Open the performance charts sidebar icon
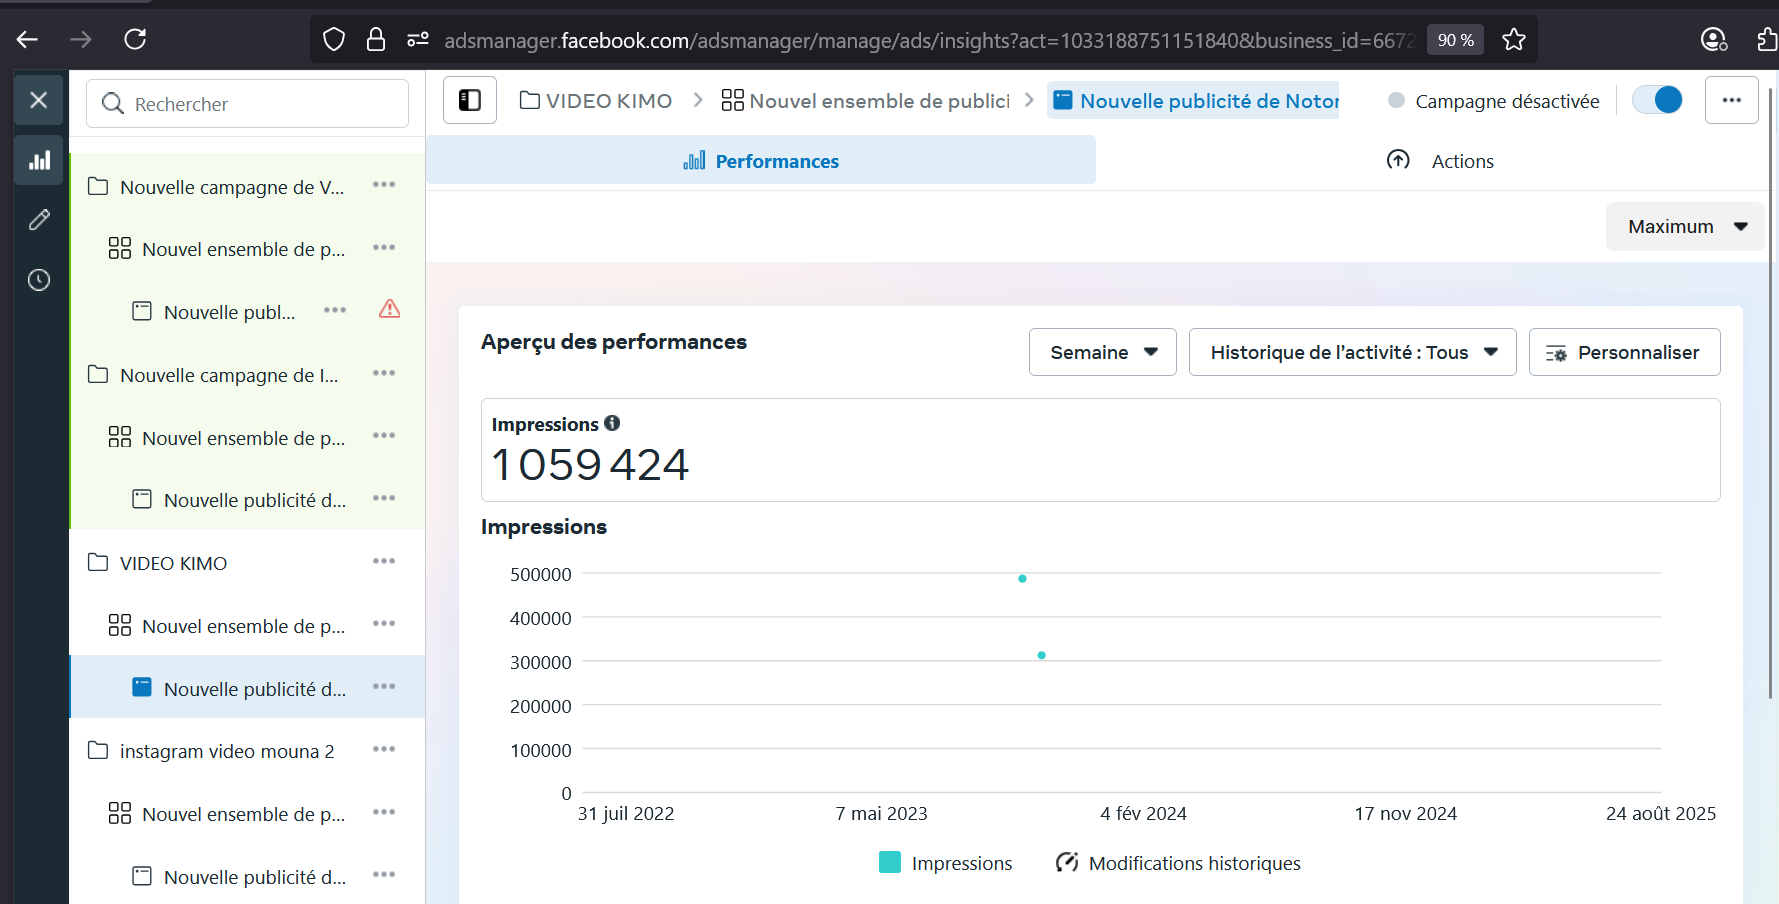The height and width of the screenshot is (904, 1779). click(x=39, y=161)
